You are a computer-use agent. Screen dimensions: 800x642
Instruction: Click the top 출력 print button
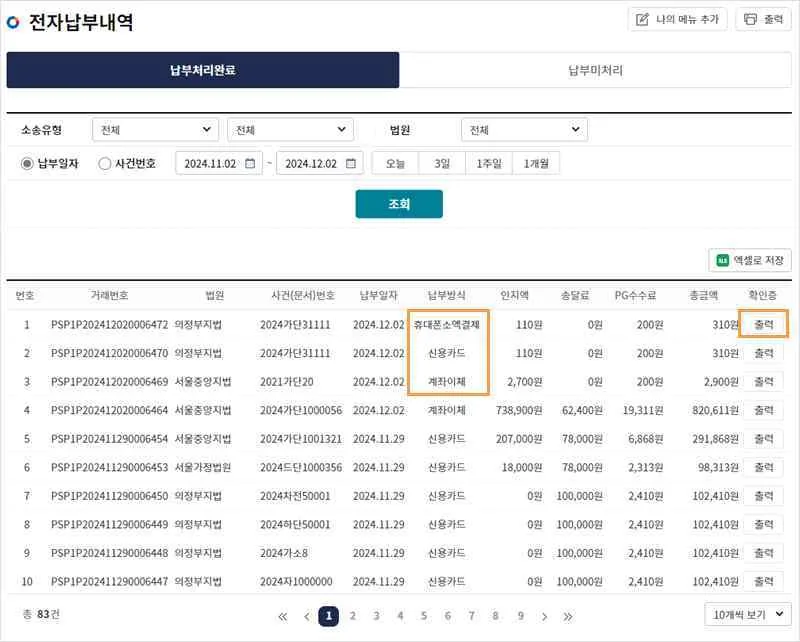(x=763, y=19)
